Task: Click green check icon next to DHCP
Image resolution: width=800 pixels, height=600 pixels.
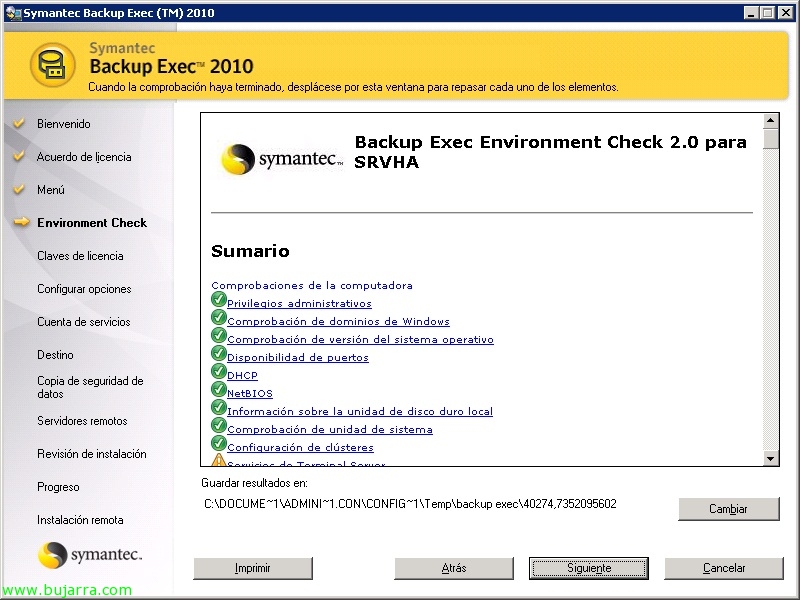Action: [x=219, y=371]
